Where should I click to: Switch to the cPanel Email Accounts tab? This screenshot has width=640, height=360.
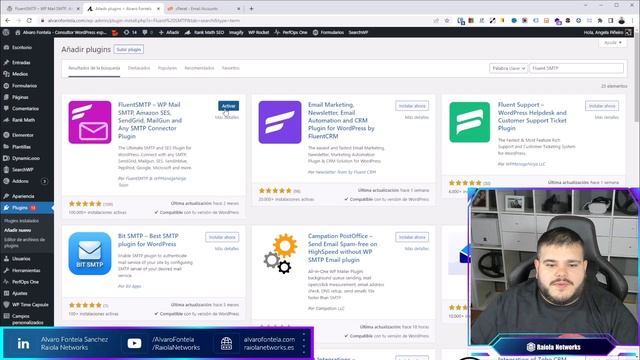coord(204,9)
